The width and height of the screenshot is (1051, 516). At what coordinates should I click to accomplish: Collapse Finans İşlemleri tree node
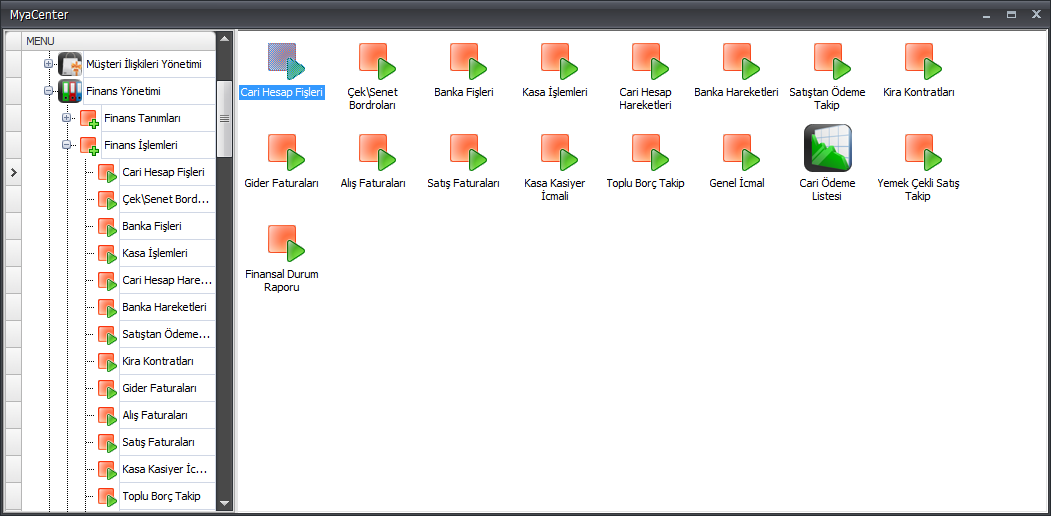click(x=66, y=145)
